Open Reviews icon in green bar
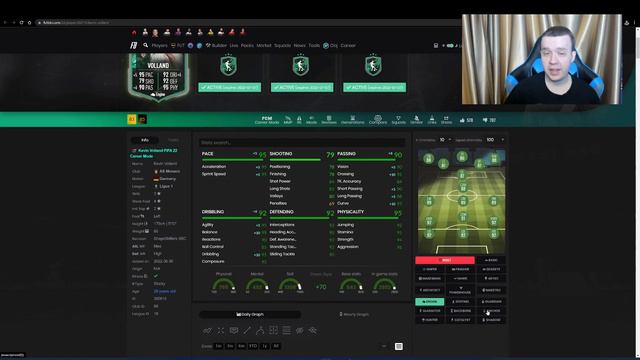 329,120
